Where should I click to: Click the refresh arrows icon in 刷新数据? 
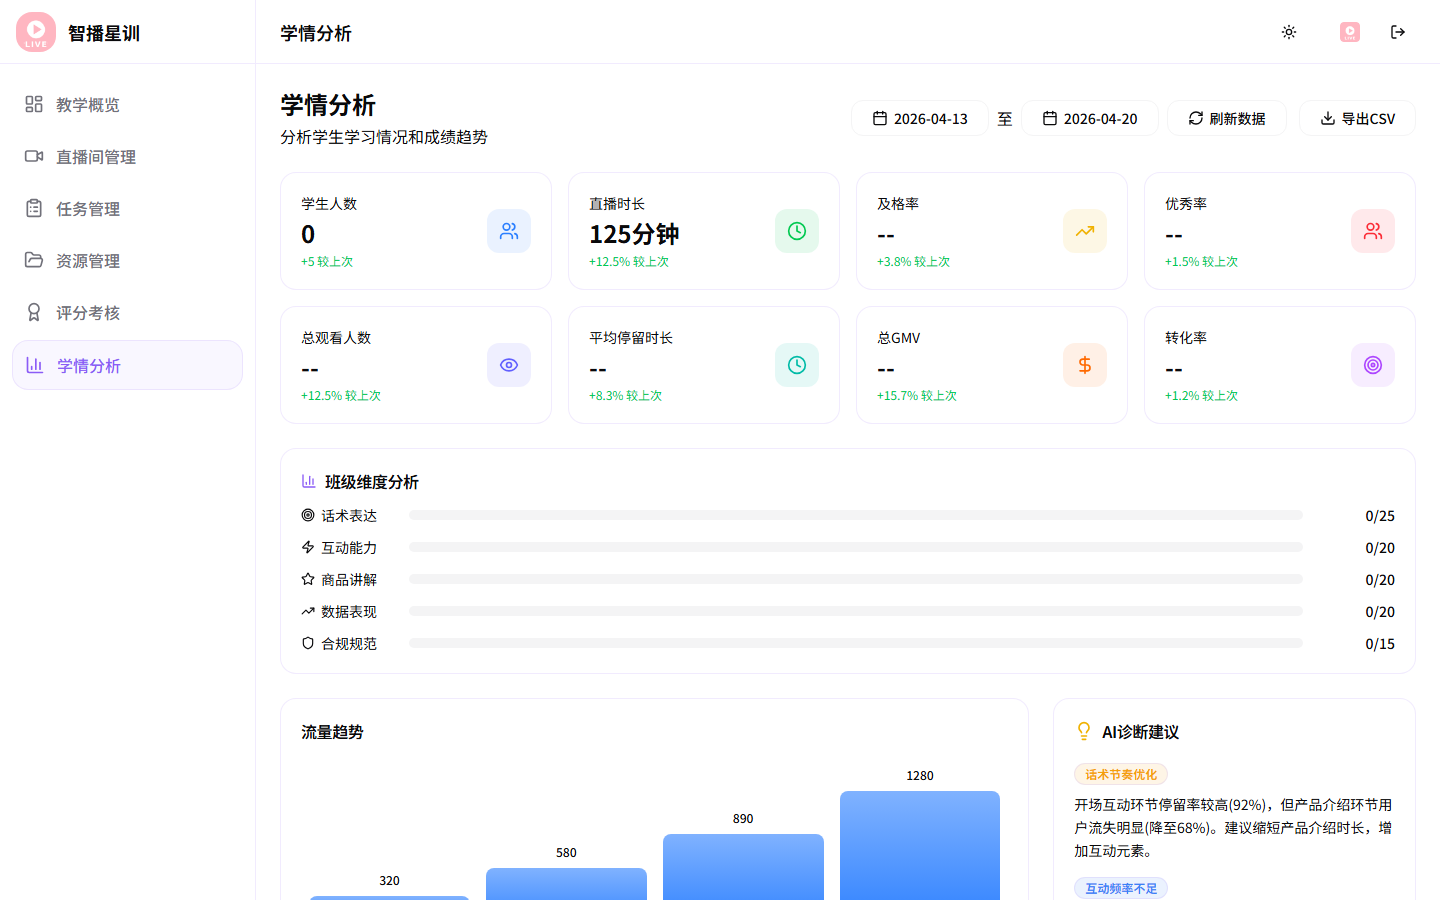point(1196,118)
